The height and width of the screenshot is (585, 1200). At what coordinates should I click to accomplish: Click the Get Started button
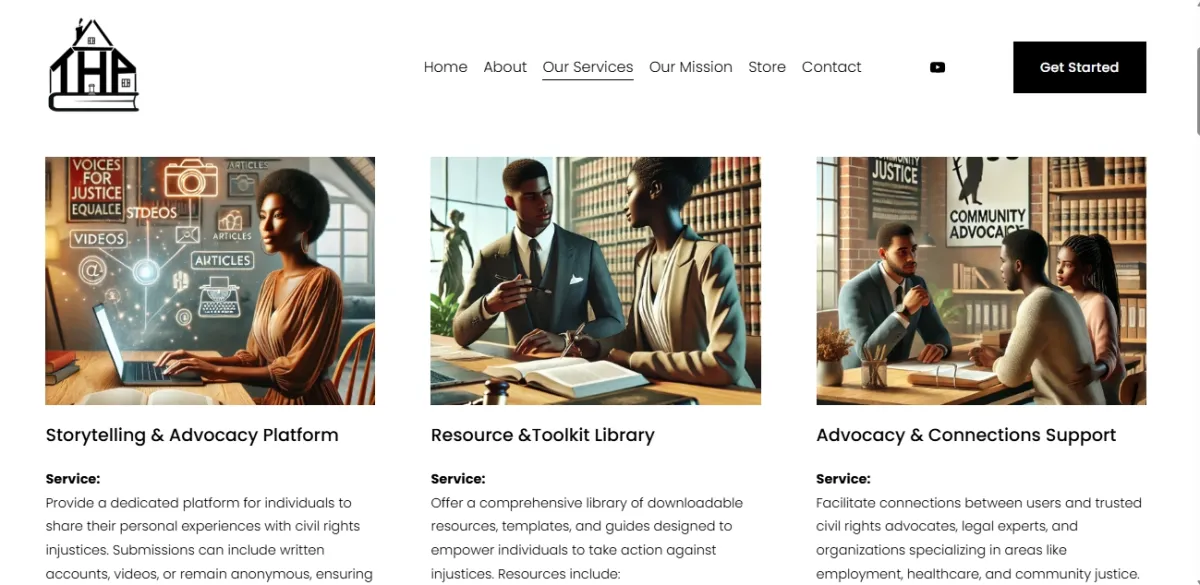[x=1079, y=67]
